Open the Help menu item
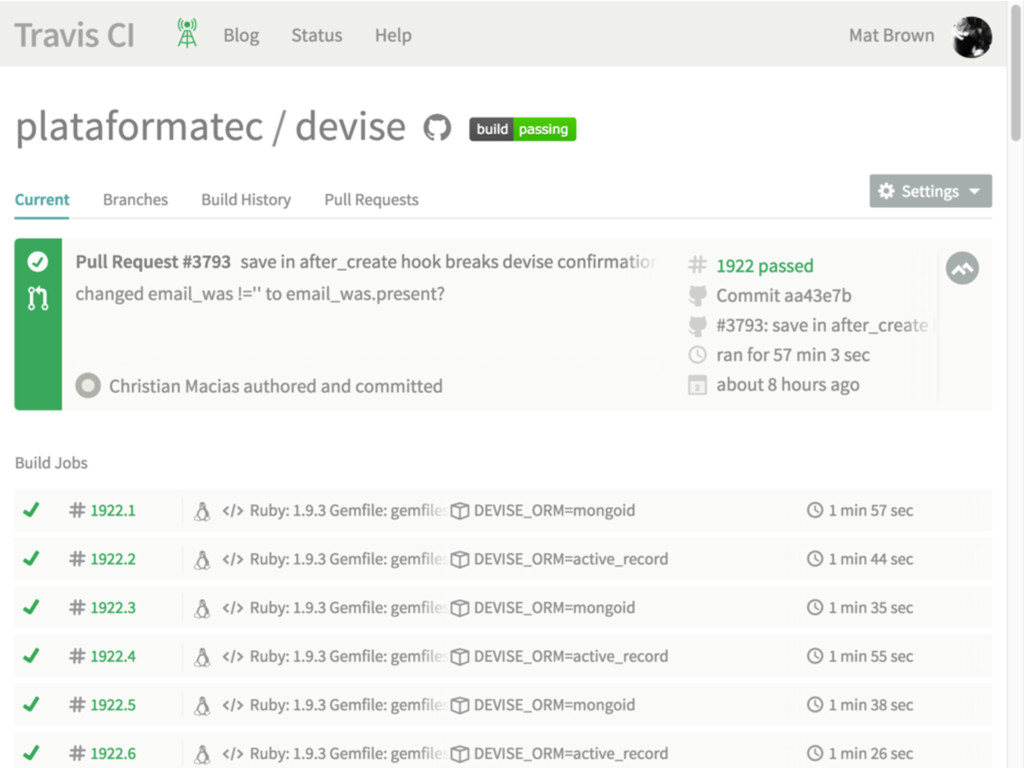 pyautogui.click(x=393, y=35)
